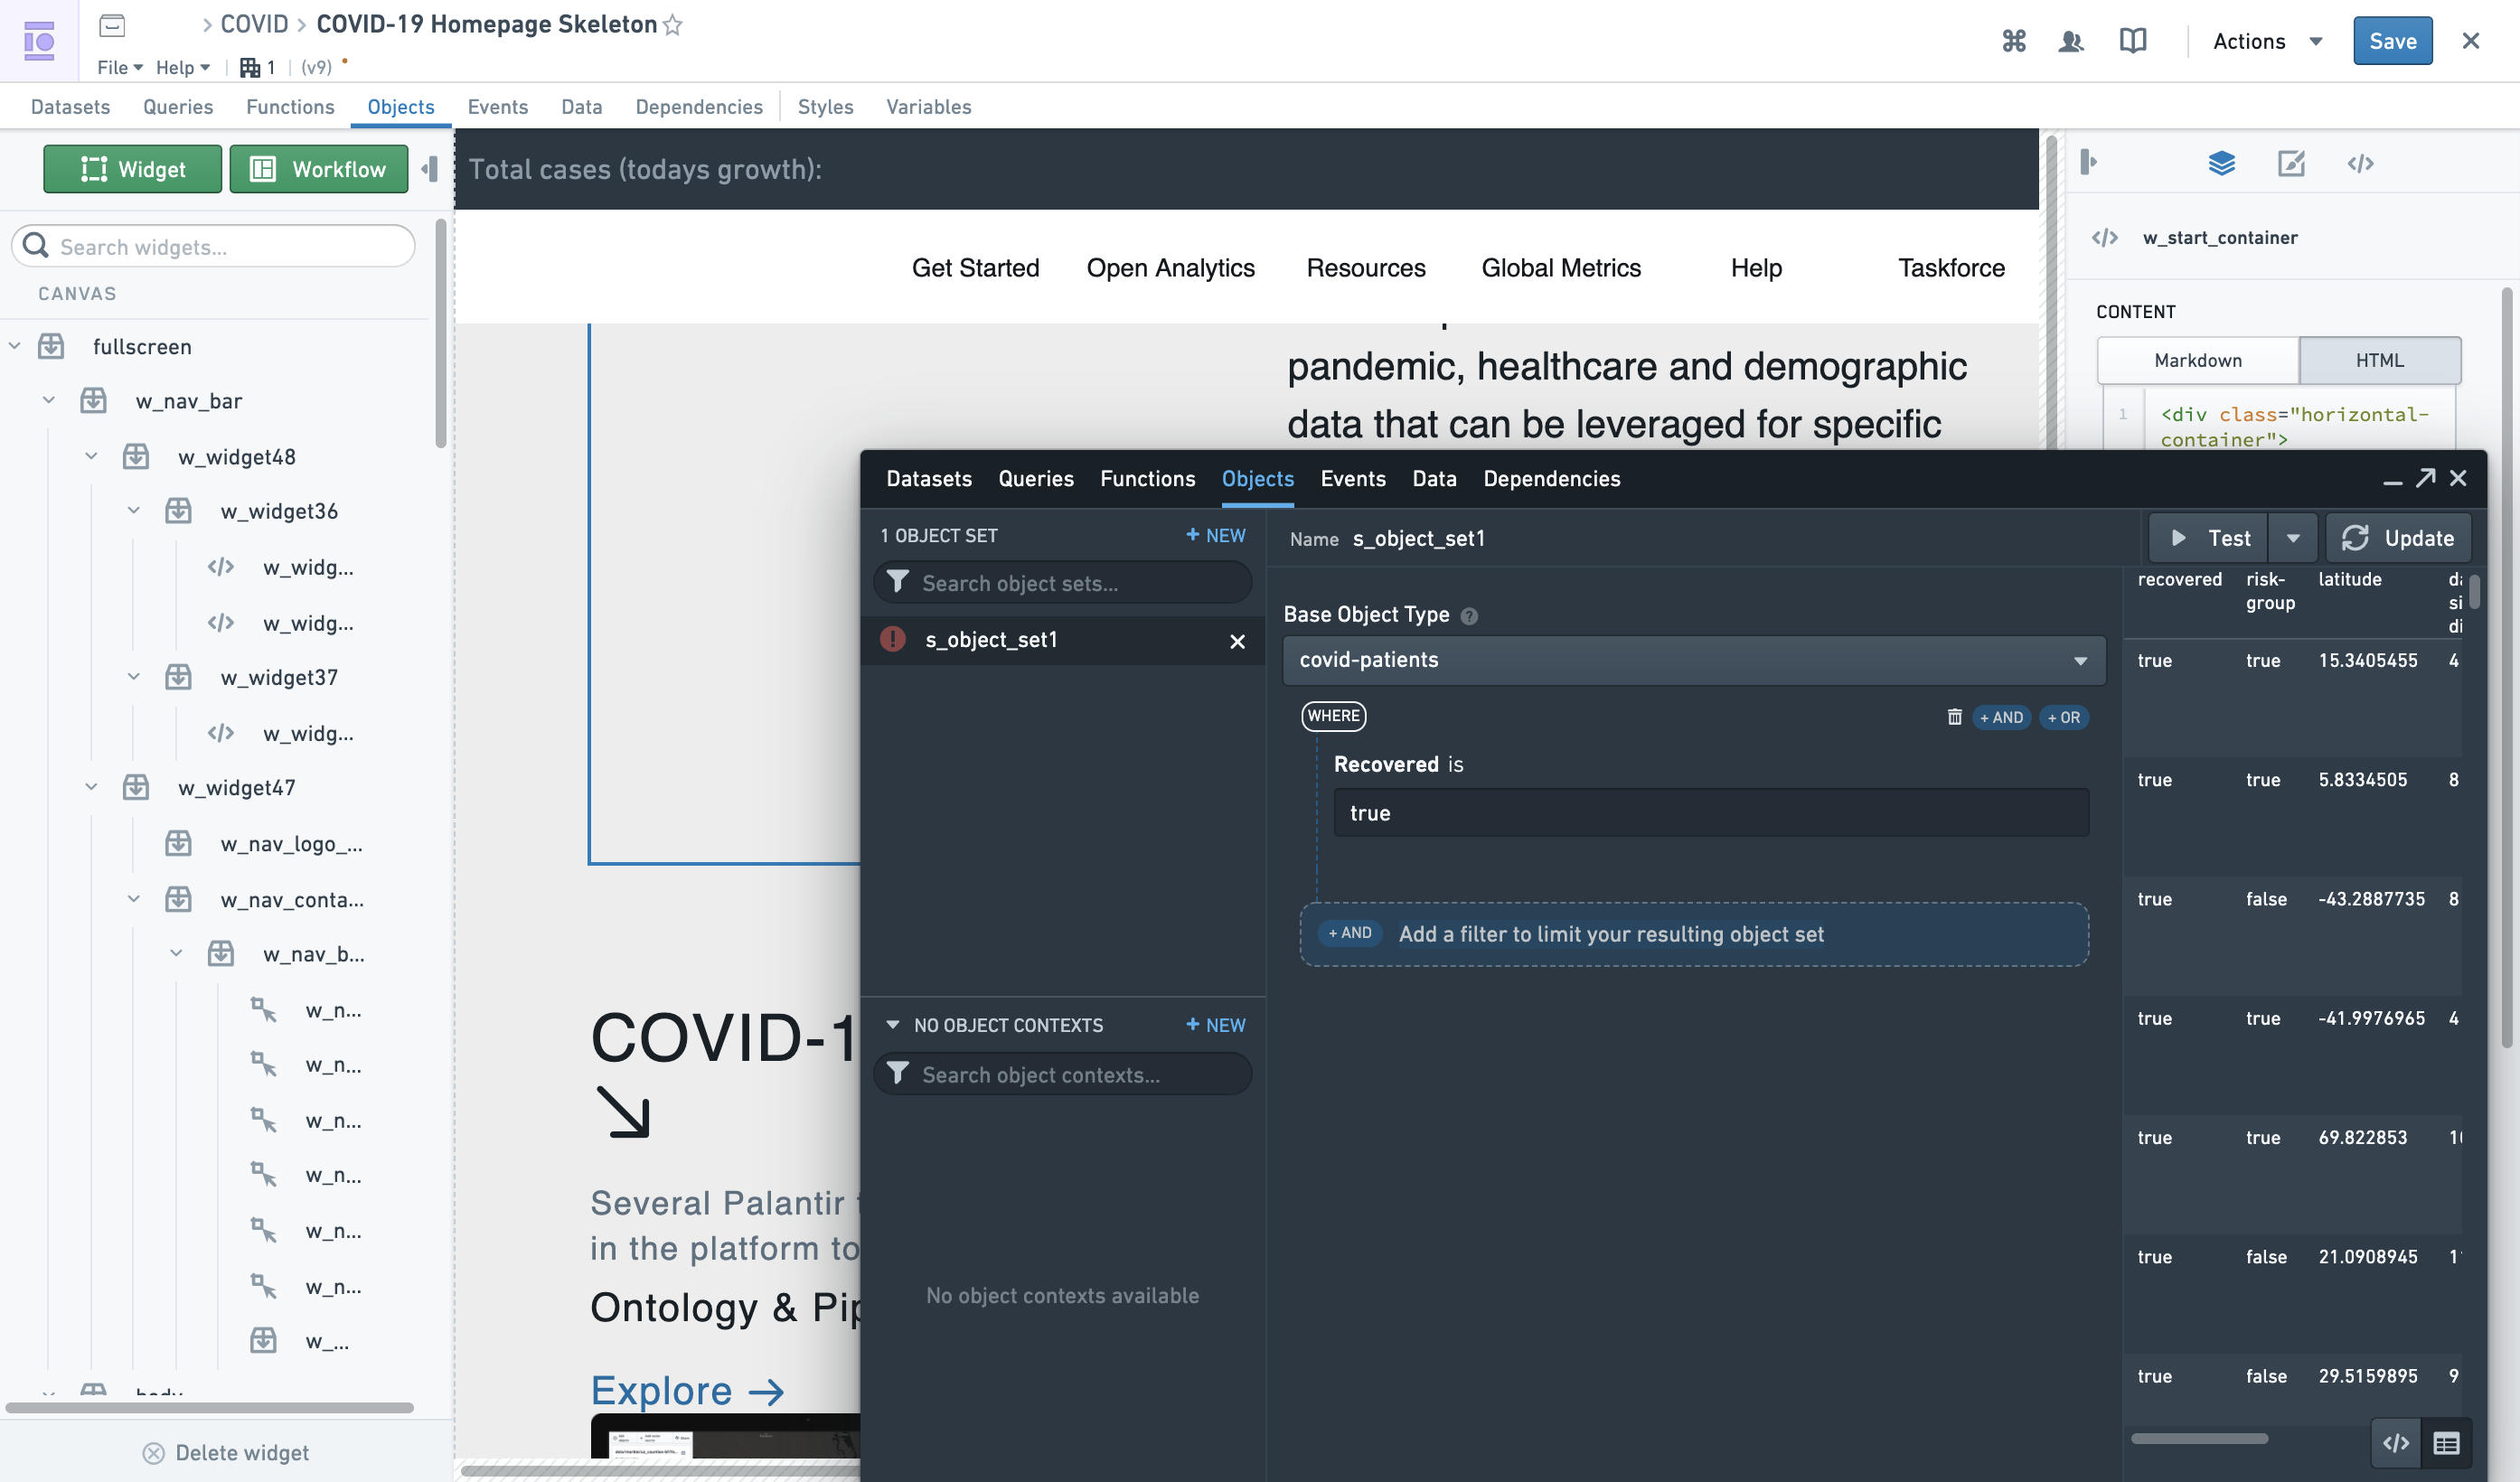Switch content mode to HTML
The image size is (2520, 1482).
(x=2379, y=360)
